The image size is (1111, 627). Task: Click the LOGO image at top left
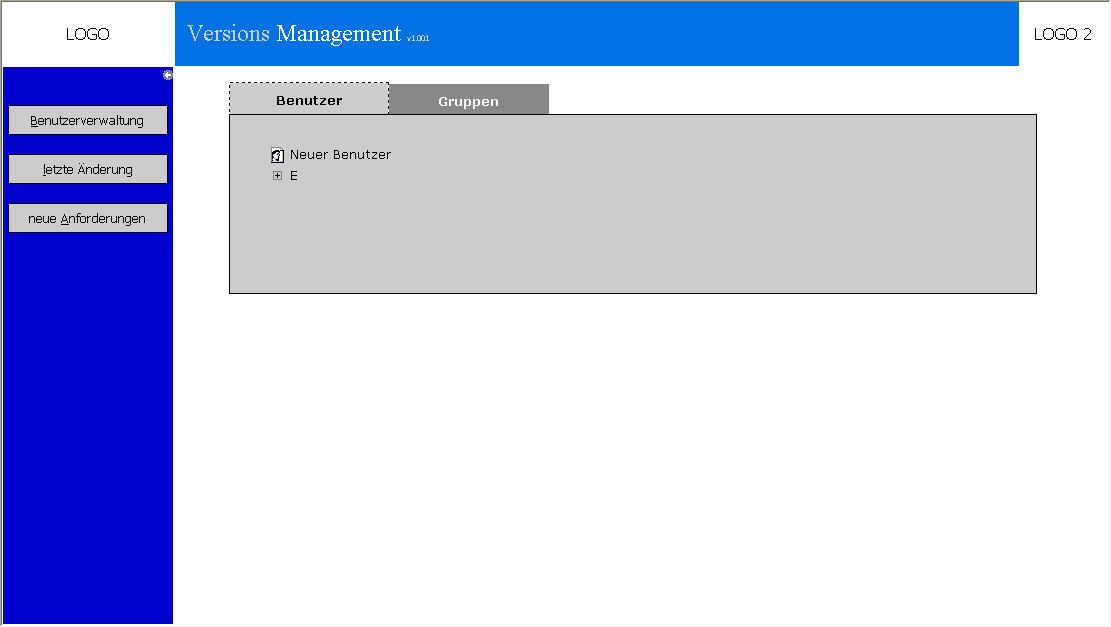click(88, 34)
